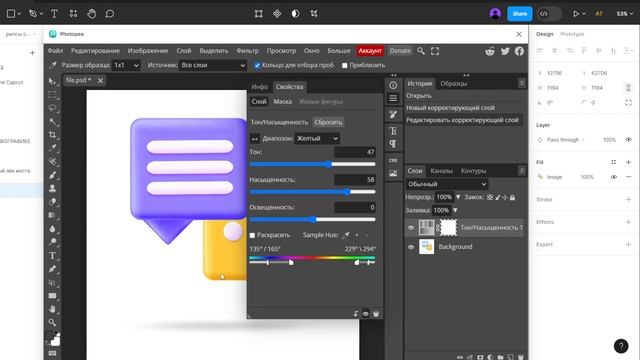
Task: Click the Figma Share button
Action: (520, 13)
